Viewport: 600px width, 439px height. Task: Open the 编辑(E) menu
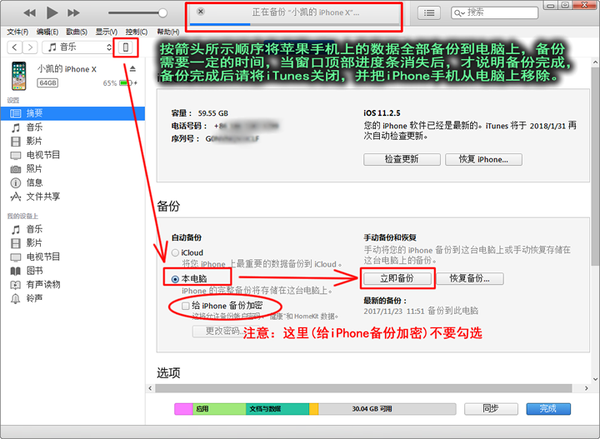[47, 32]
